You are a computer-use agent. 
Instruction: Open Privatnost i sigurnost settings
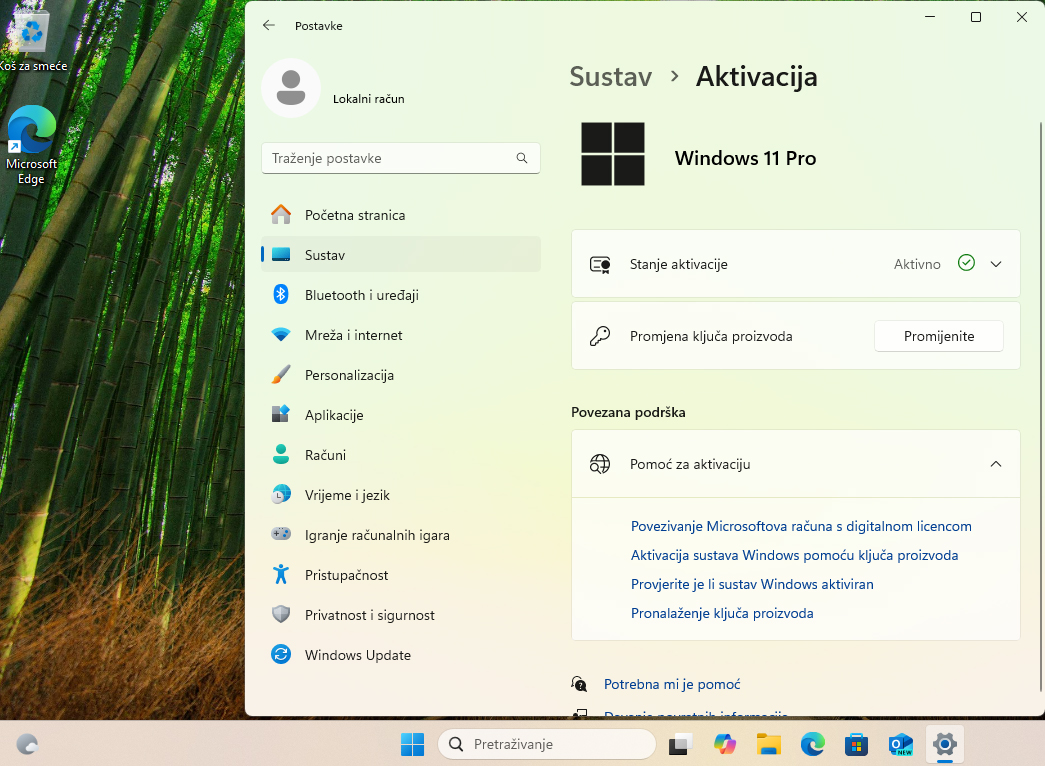369,615
